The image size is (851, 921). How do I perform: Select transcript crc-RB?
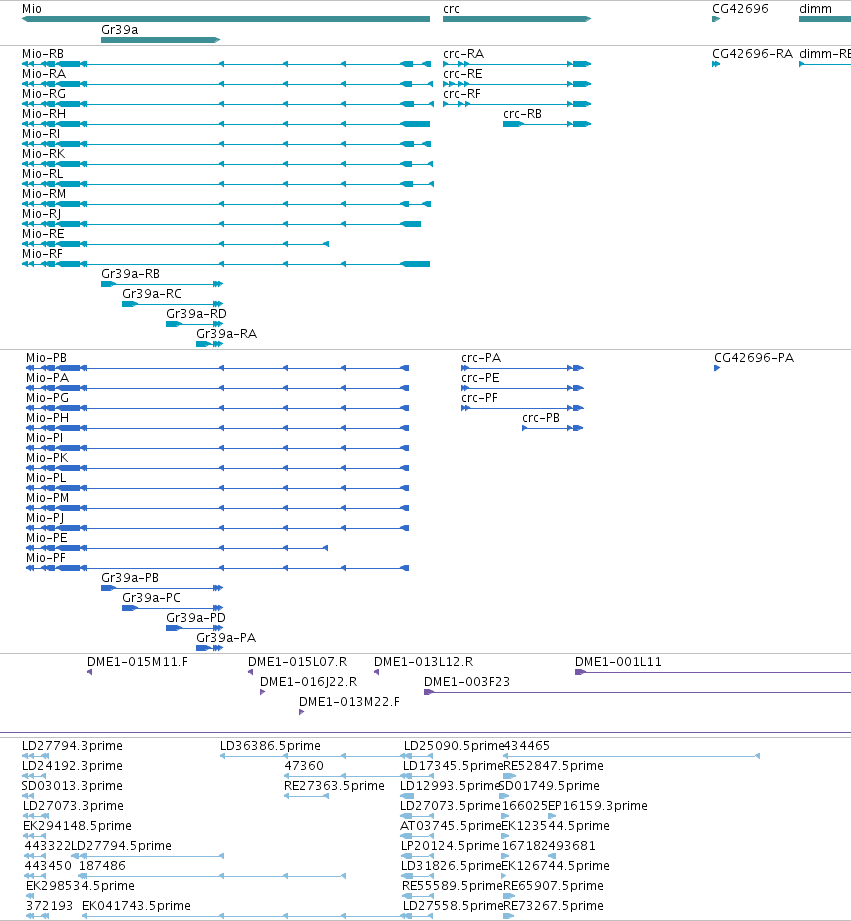coord(523,114)
